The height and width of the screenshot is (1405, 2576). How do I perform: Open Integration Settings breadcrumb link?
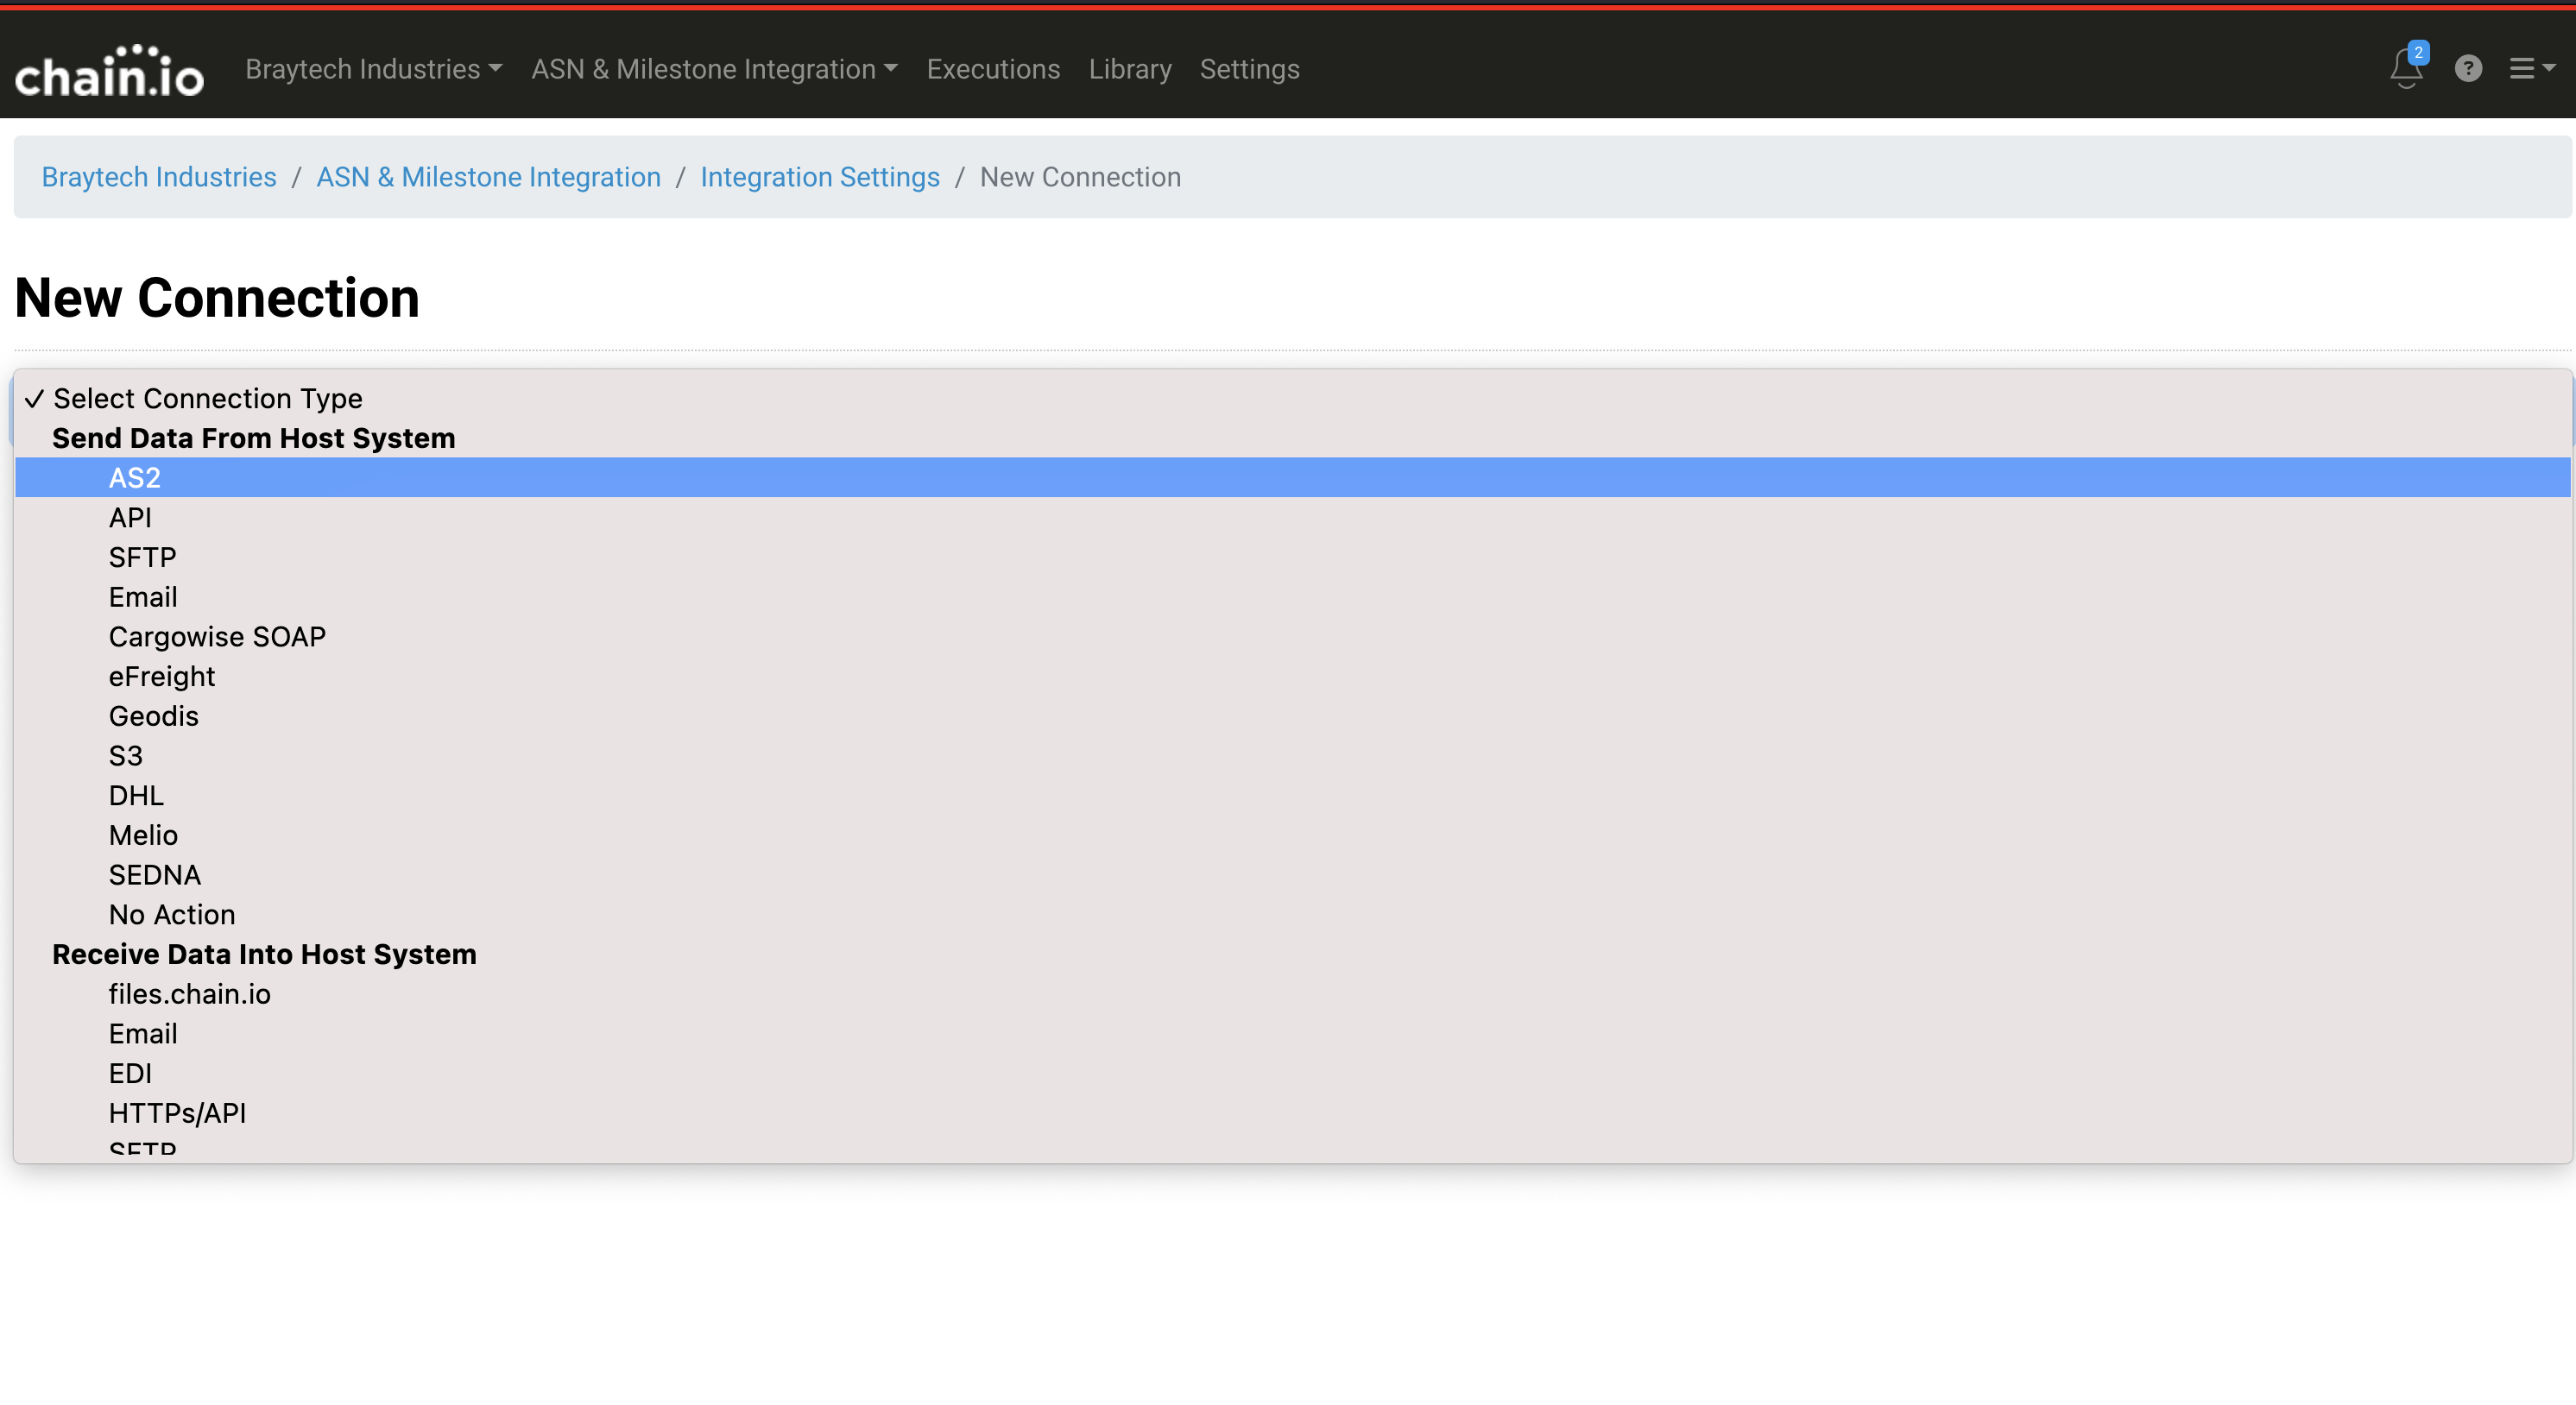pyautogui.click(x=820, y=177)
